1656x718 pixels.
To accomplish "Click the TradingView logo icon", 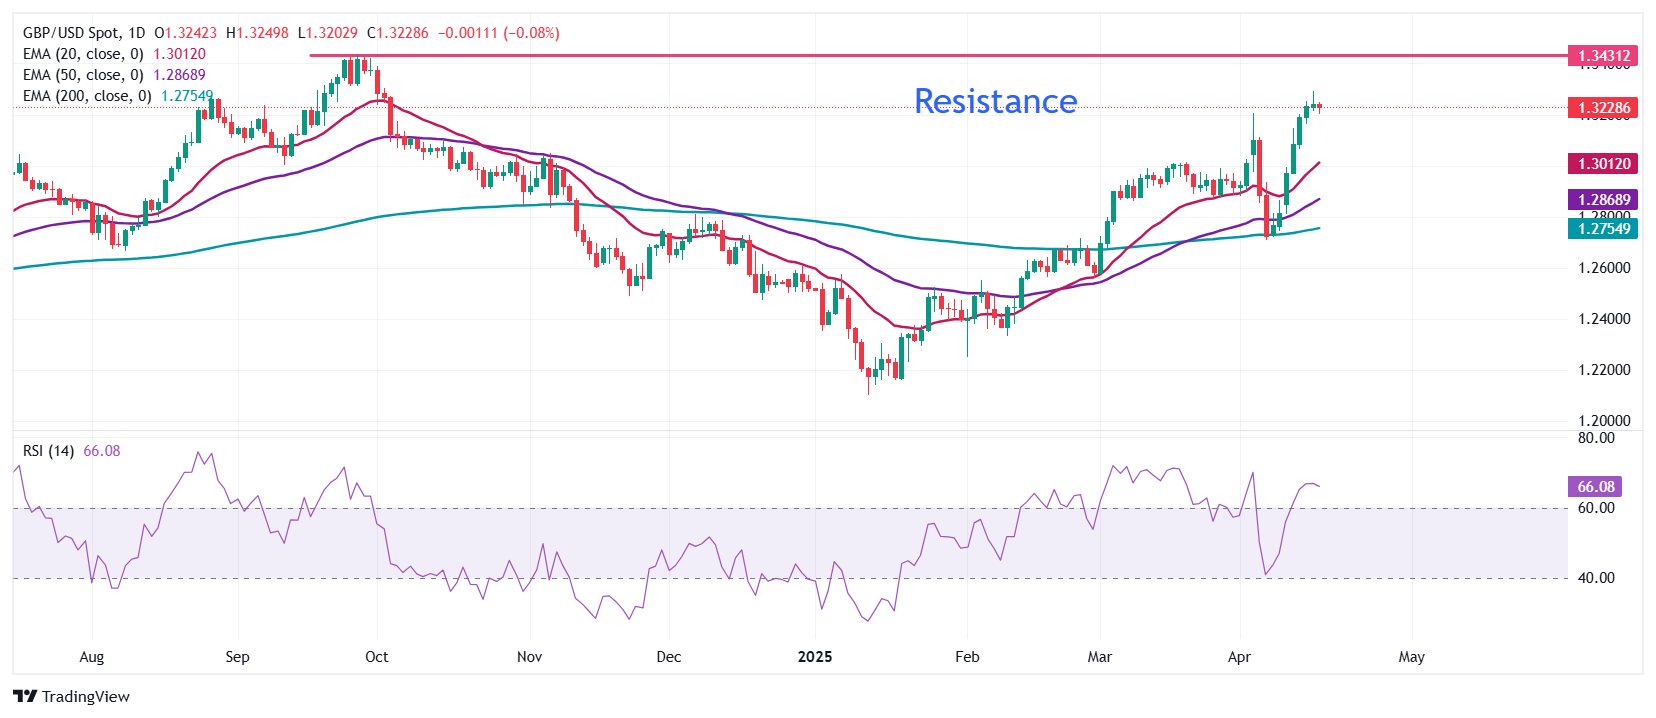I will [25, 697].
